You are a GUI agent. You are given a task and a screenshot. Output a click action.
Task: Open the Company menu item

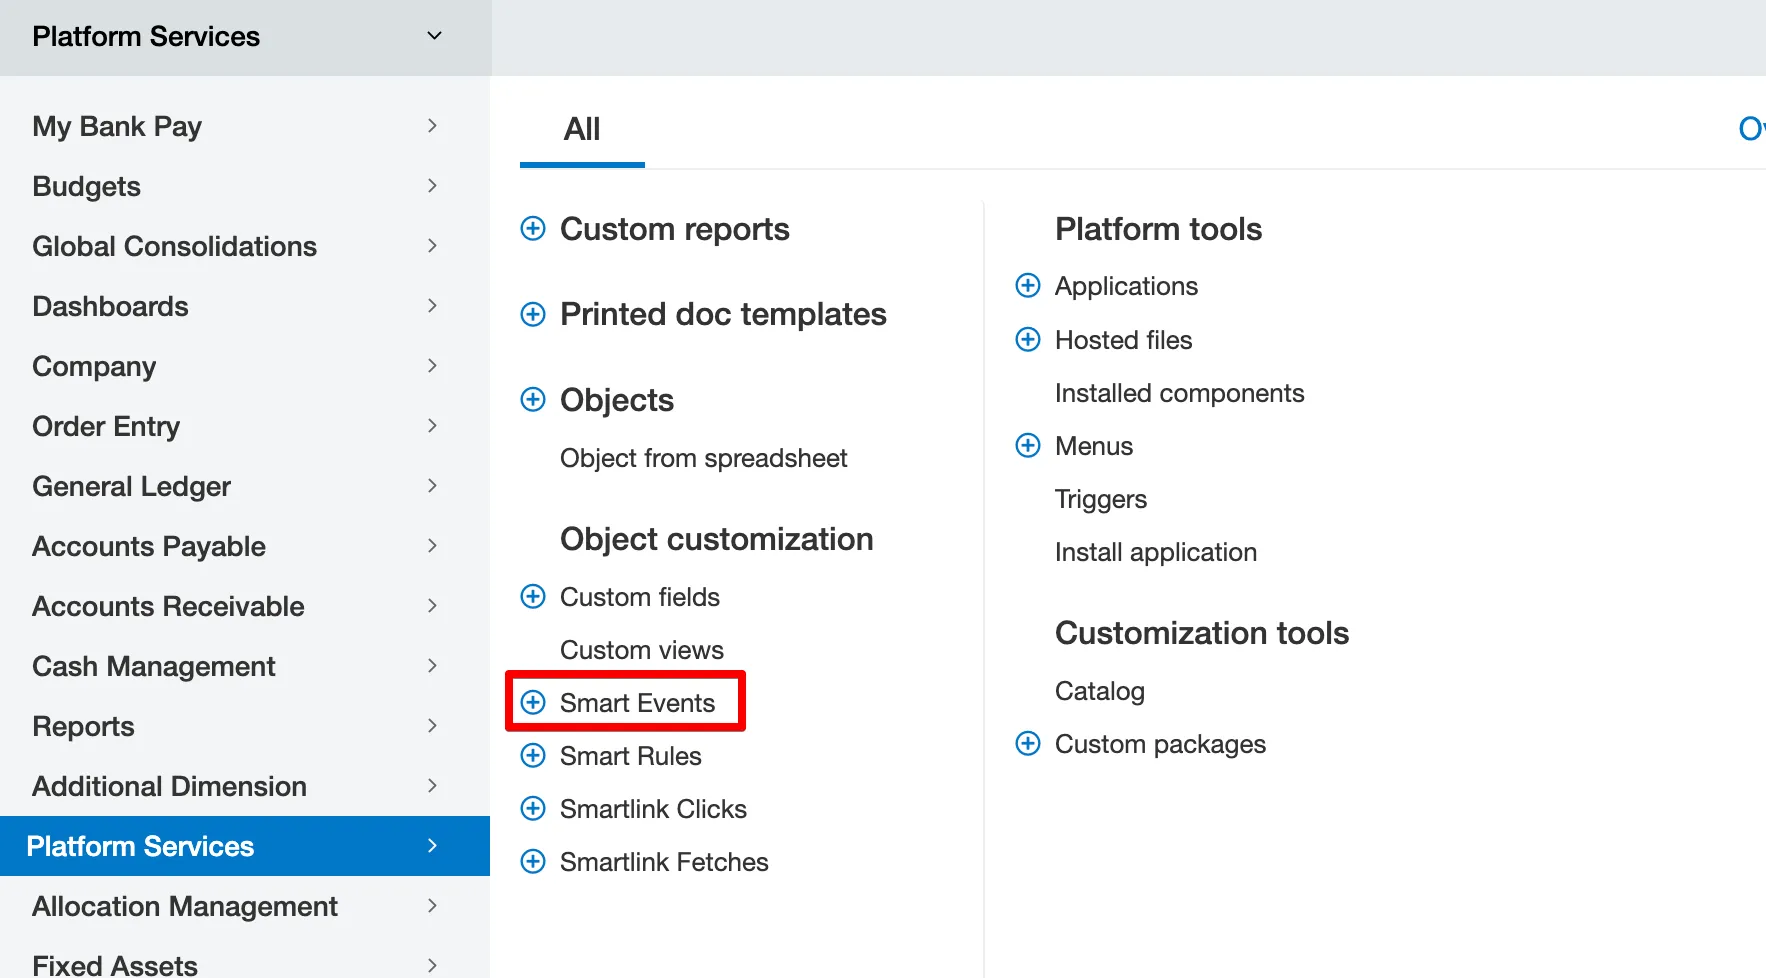point(245,366)
